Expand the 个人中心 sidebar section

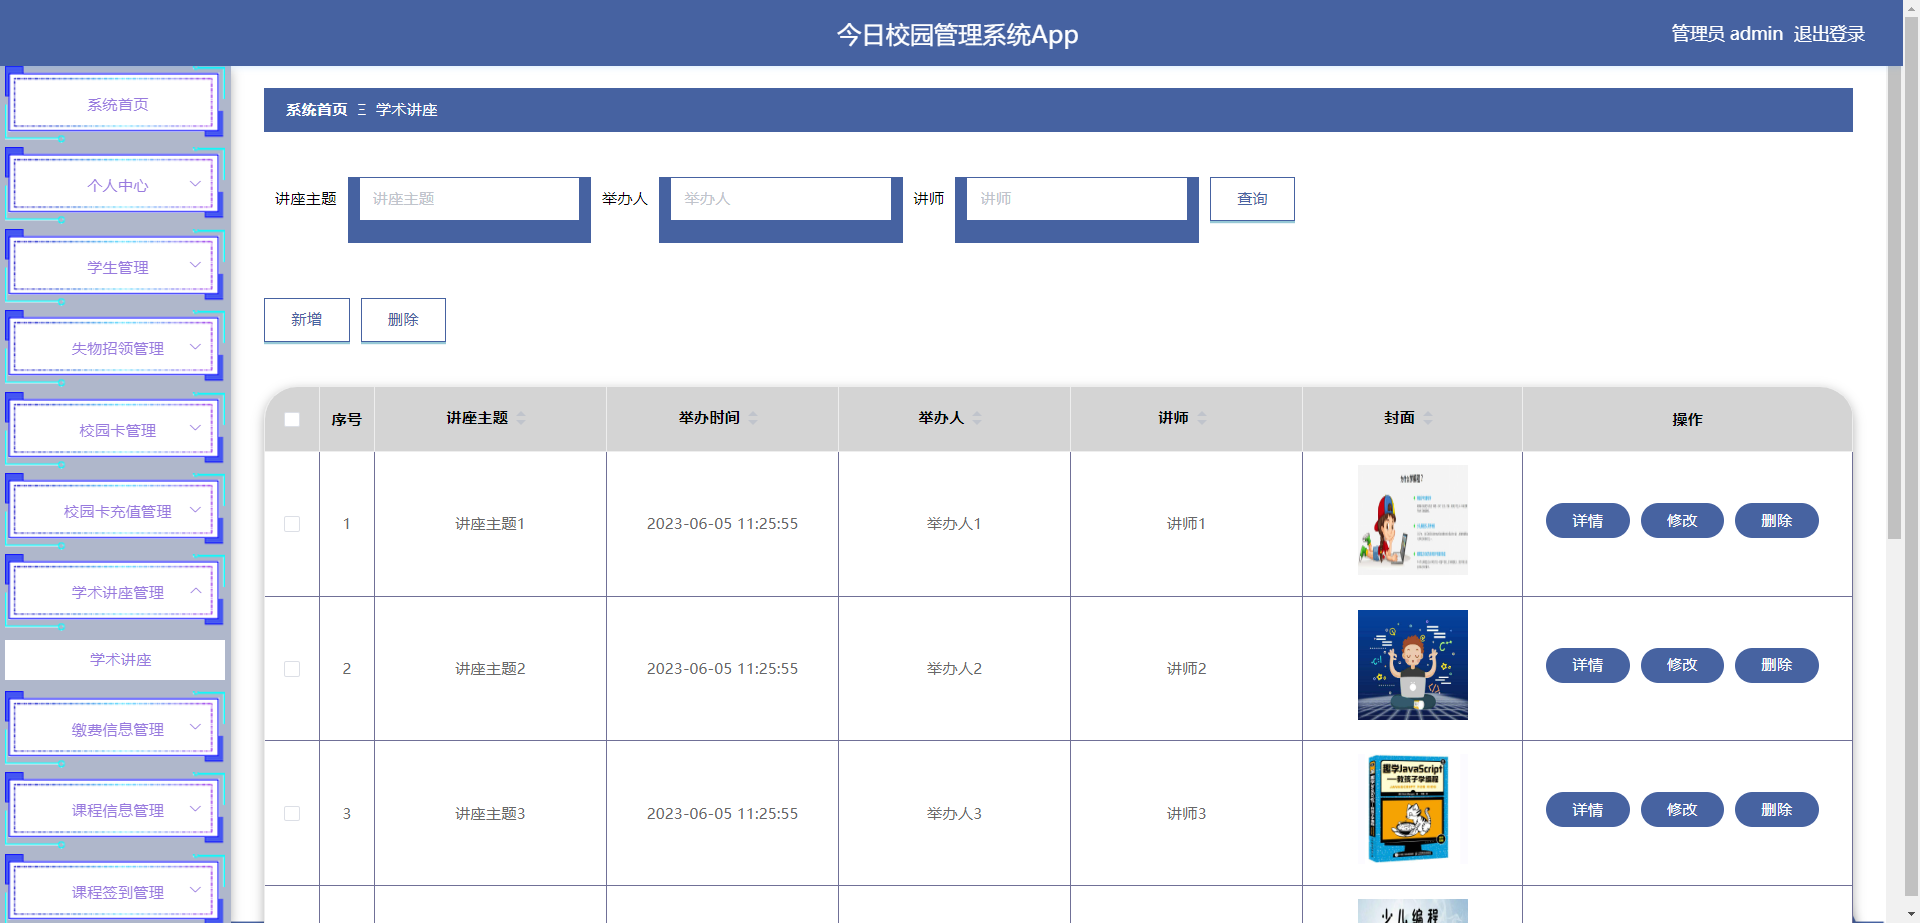(114, 184)
